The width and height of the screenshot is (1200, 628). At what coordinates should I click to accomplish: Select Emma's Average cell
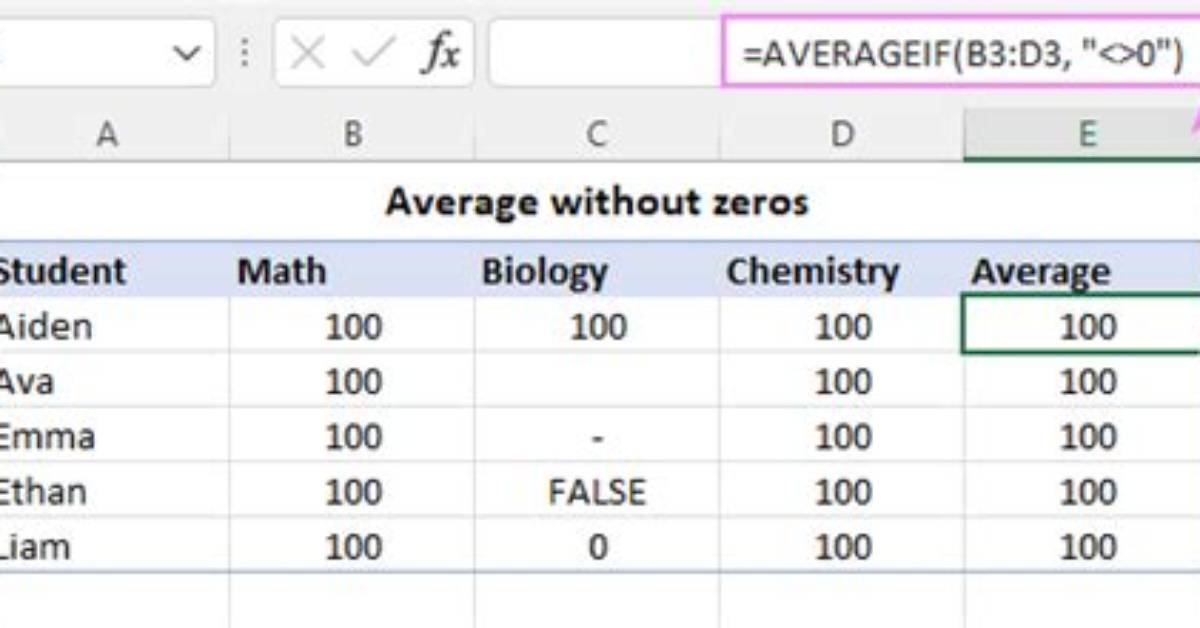click(x=1083, y=436)
